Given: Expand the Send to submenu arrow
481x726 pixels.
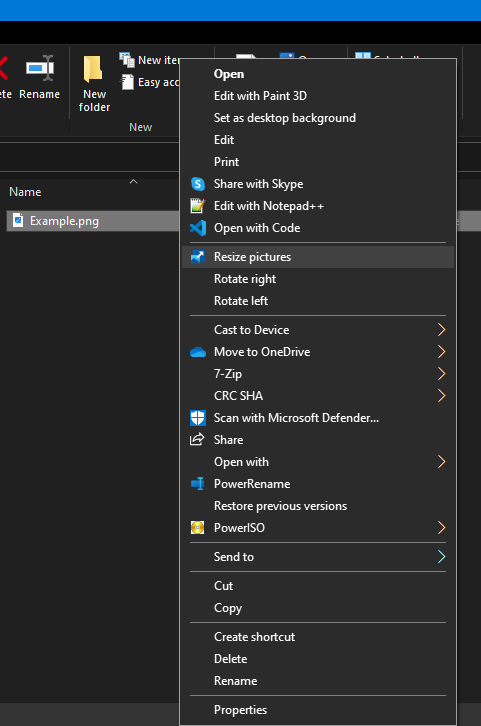Looking at the screenshot, I should point(441,557).
